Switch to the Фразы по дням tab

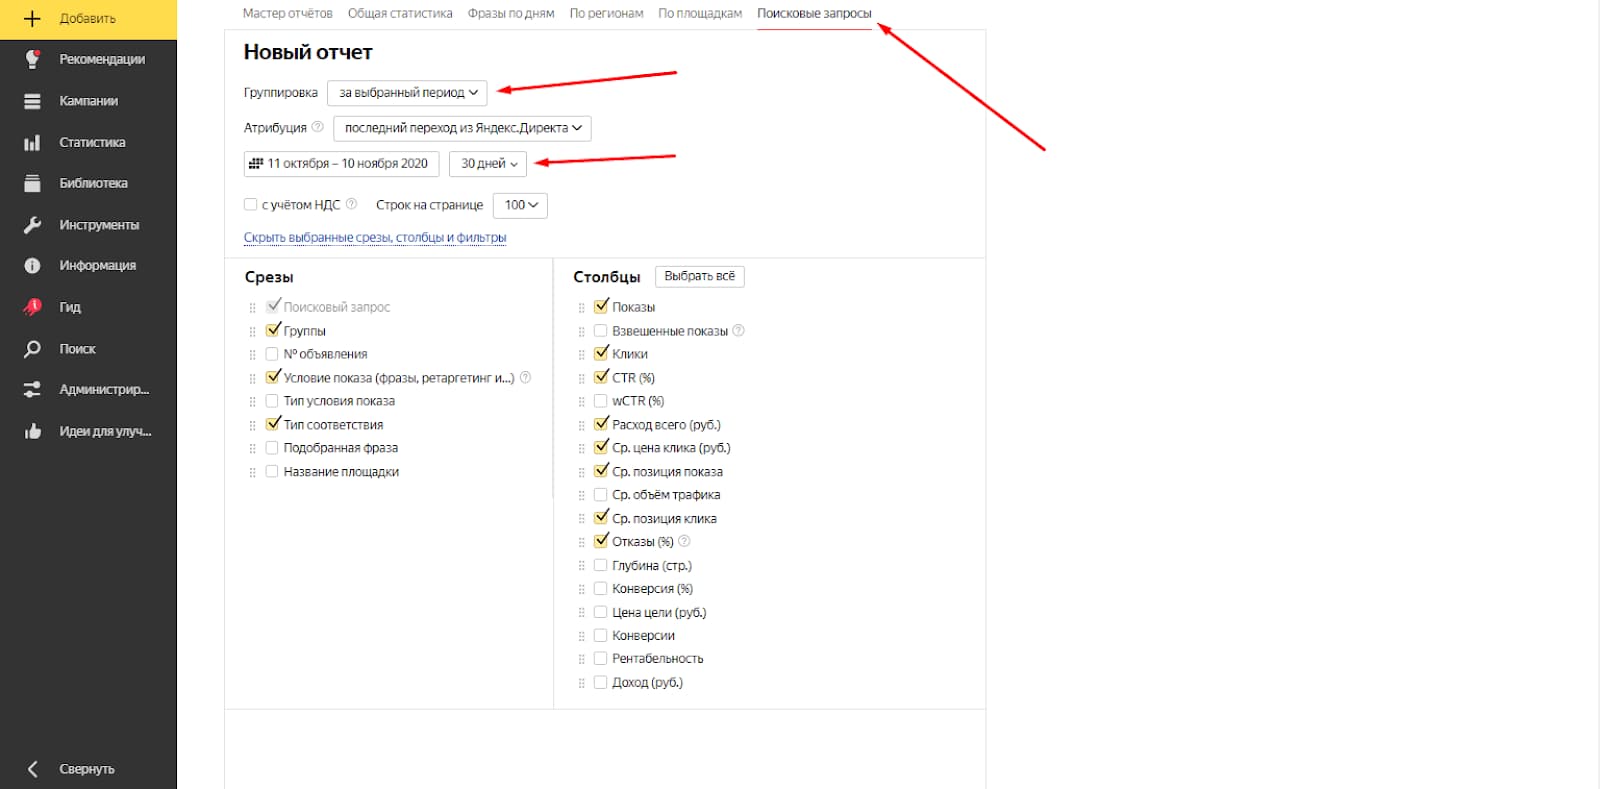[x=511, y=13]
